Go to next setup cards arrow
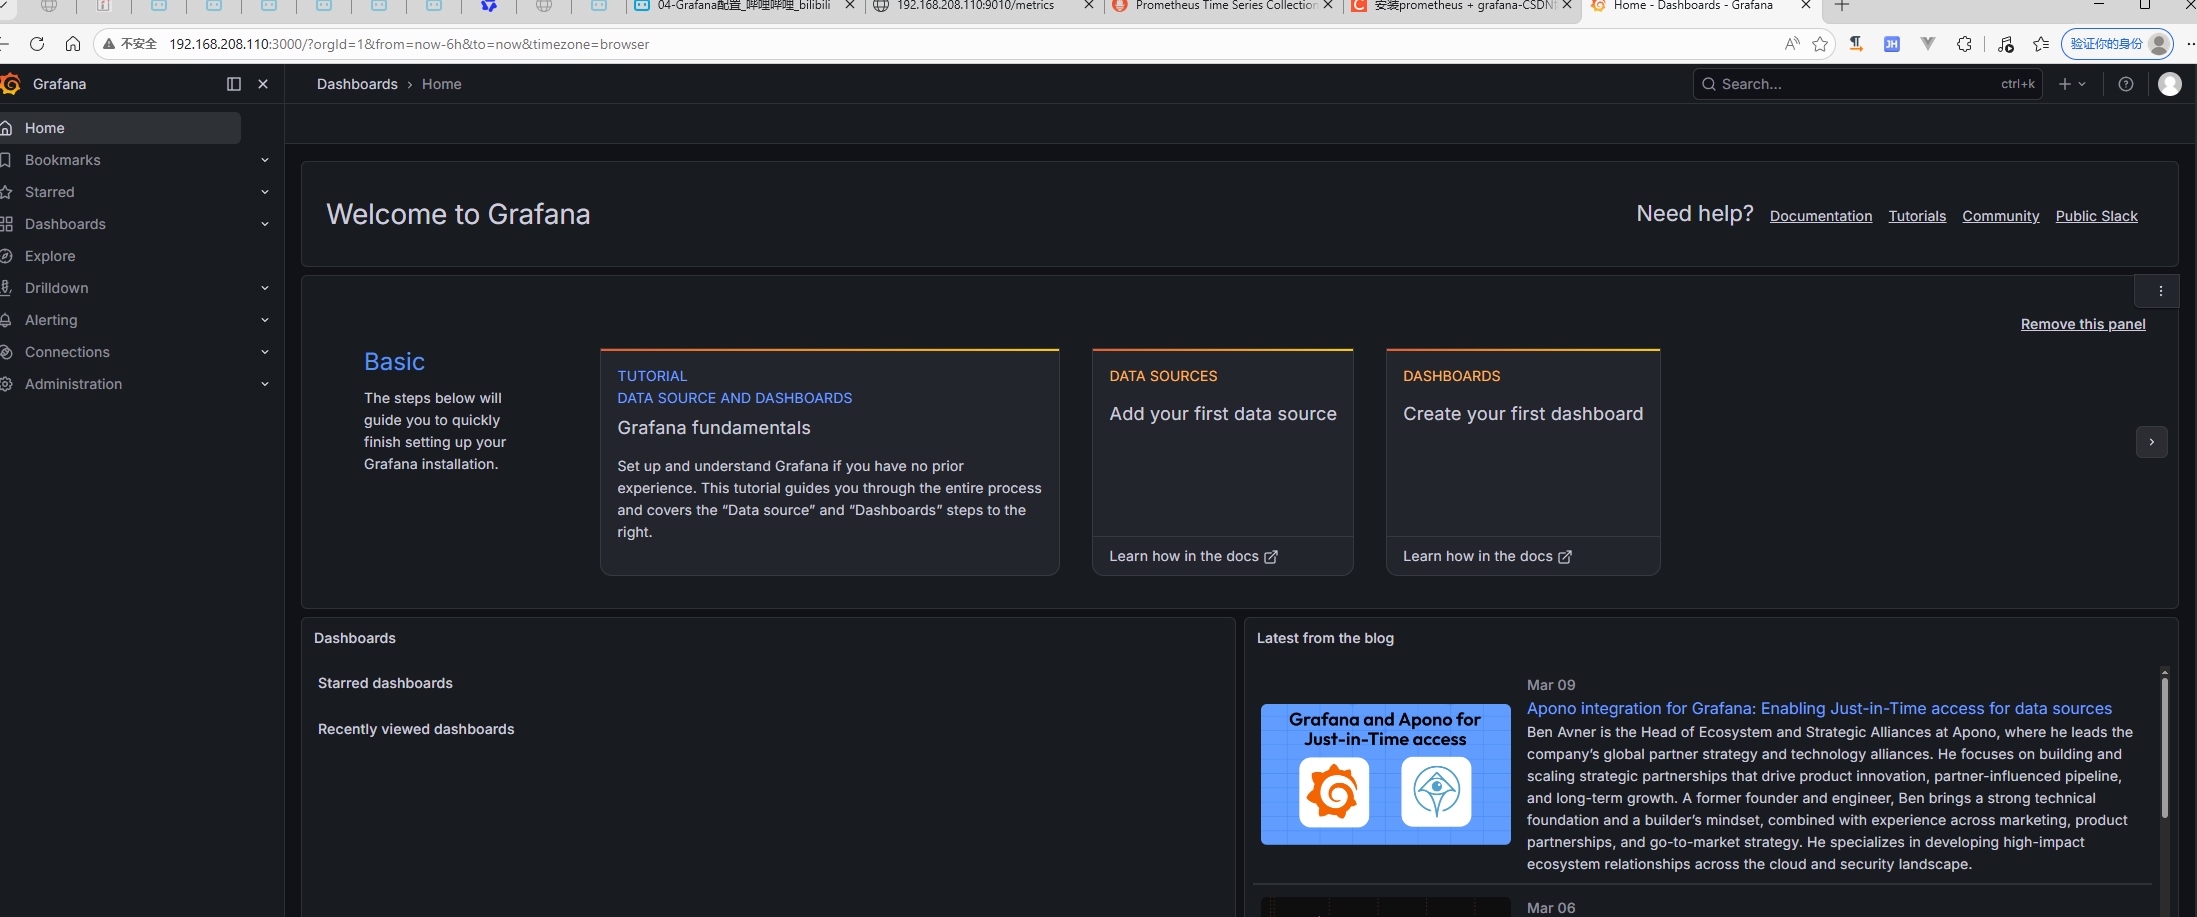This screenshot has width=2197, height=917. (x=2151, y=442)
